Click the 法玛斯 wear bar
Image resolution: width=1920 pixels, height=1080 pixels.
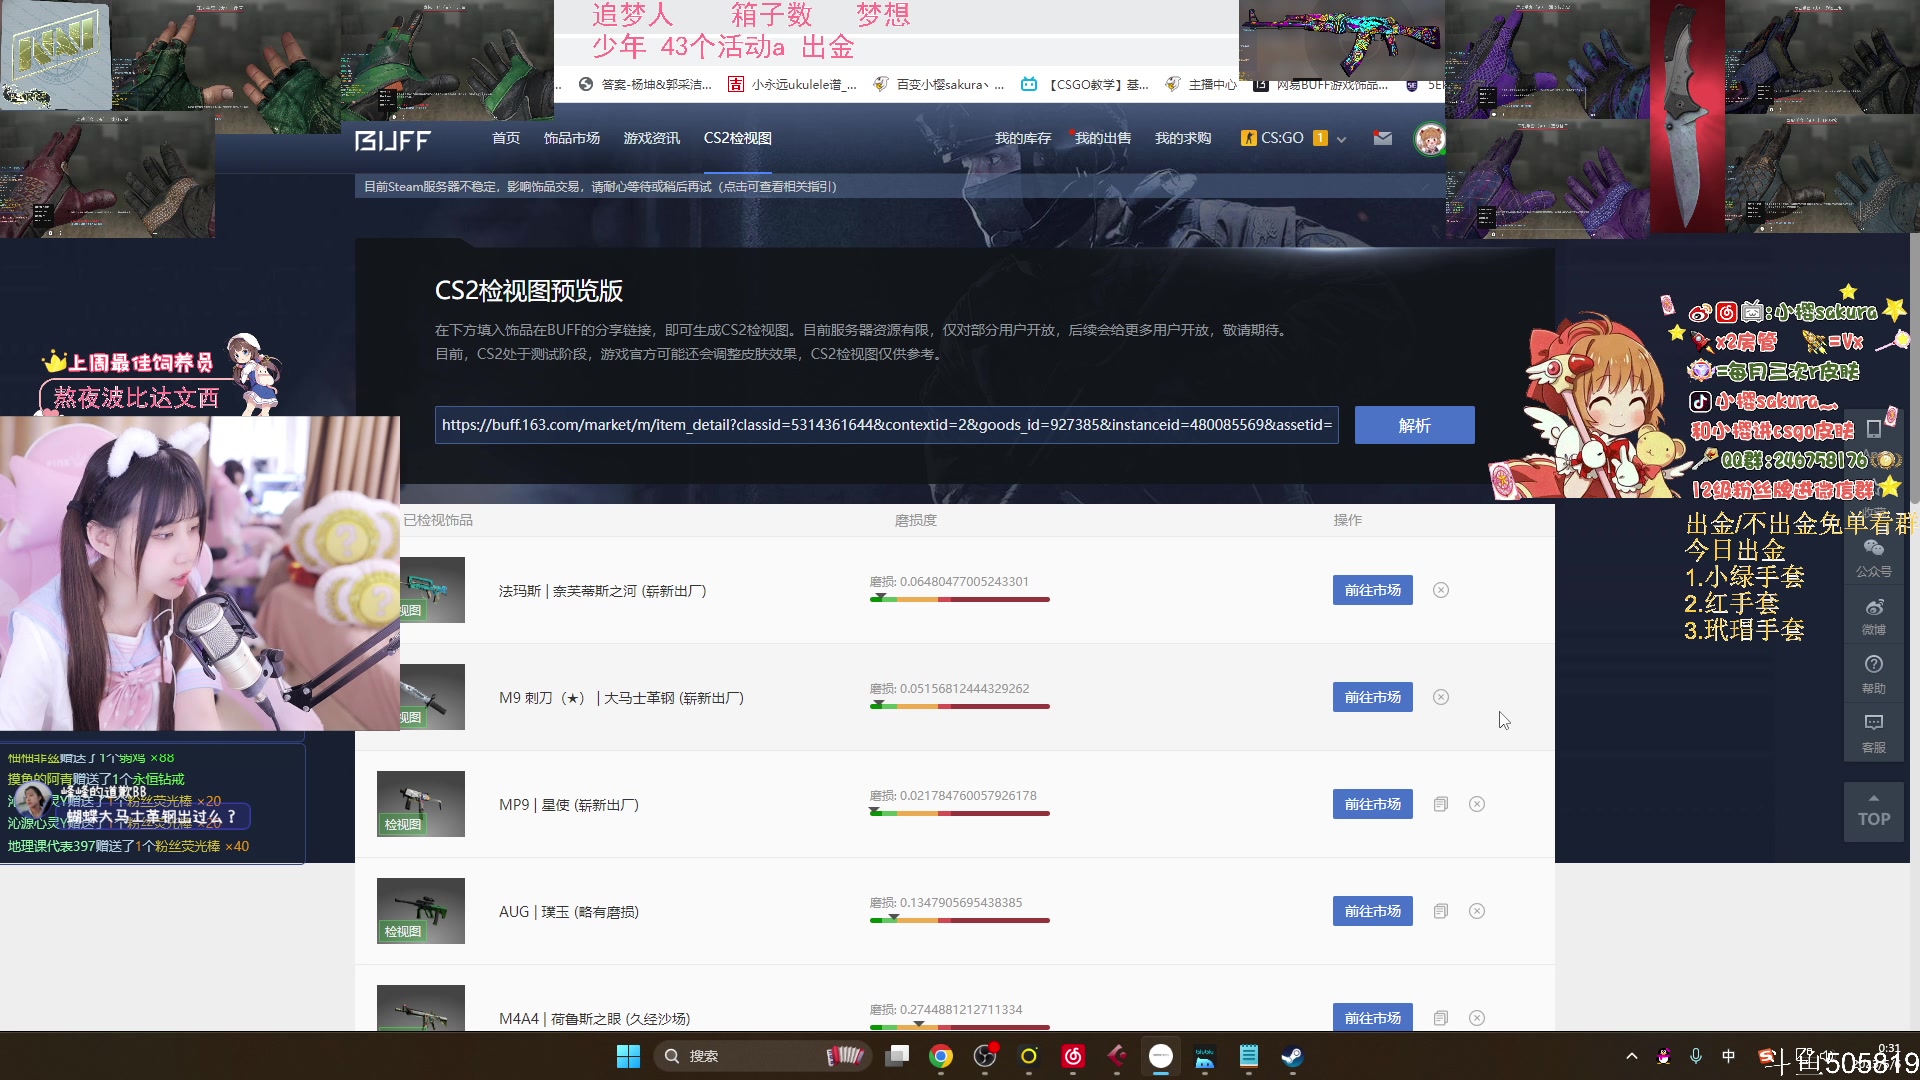pyautogui.click(x=960, y=599)
